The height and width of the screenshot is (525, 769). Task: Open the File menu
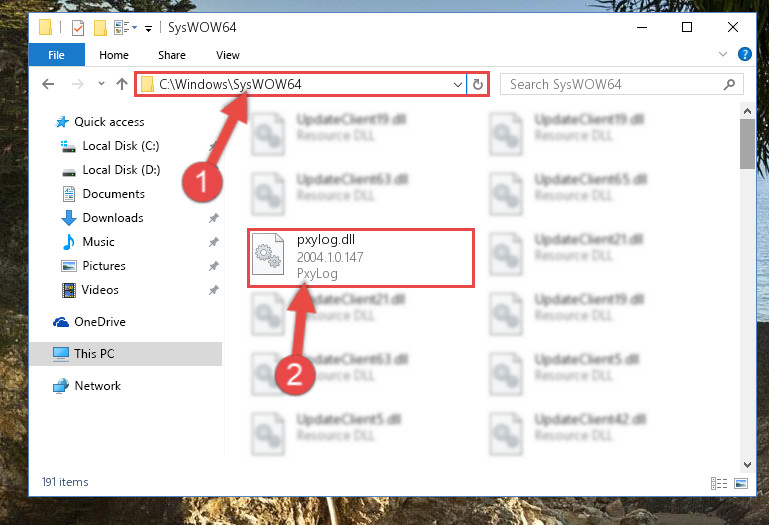[56, 55]
